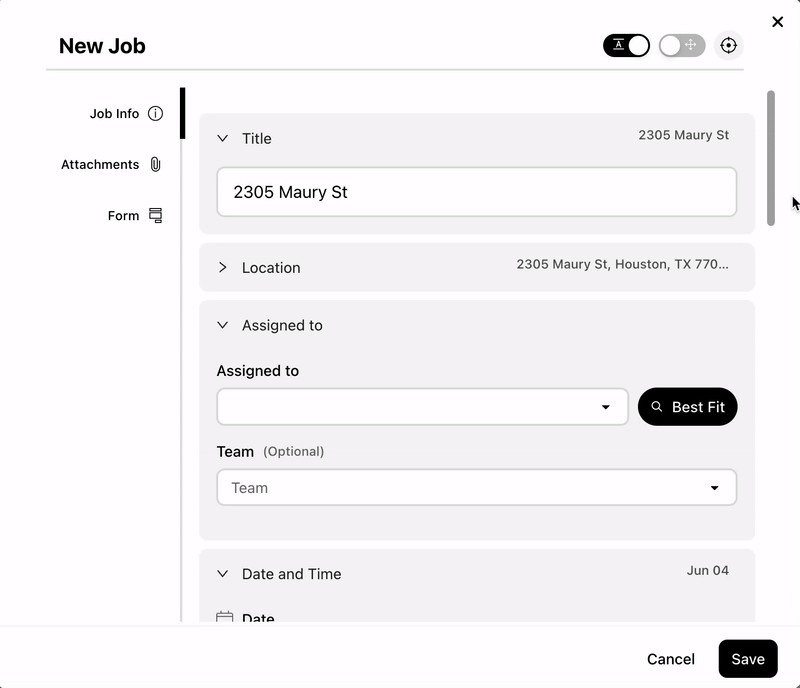Screen dimensions: 800x688
Task: Open the Form tab
Action: (135, 215)
